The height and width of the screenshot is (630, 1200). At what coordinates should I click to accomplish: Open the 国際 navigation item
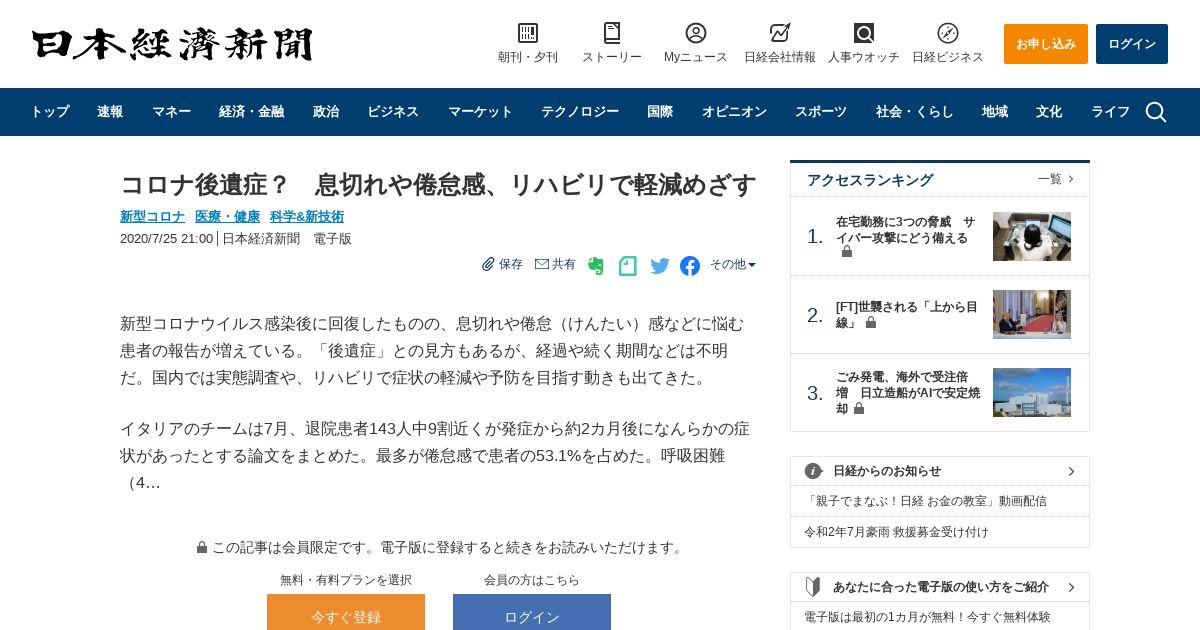point(660,112)
